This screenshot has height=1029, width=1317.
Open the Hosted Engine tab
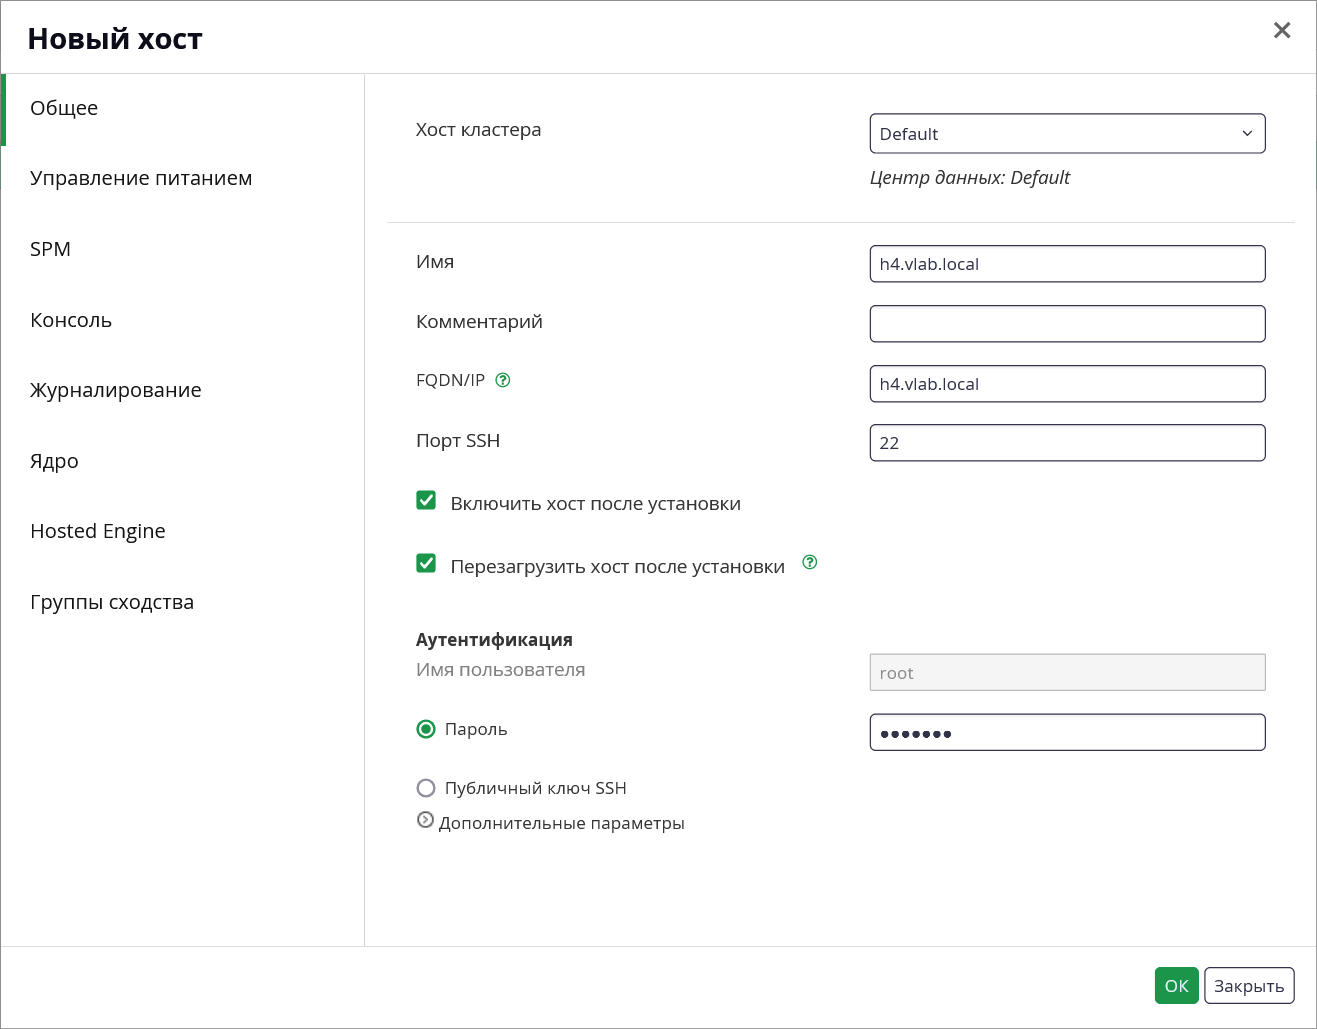[98, 531]
